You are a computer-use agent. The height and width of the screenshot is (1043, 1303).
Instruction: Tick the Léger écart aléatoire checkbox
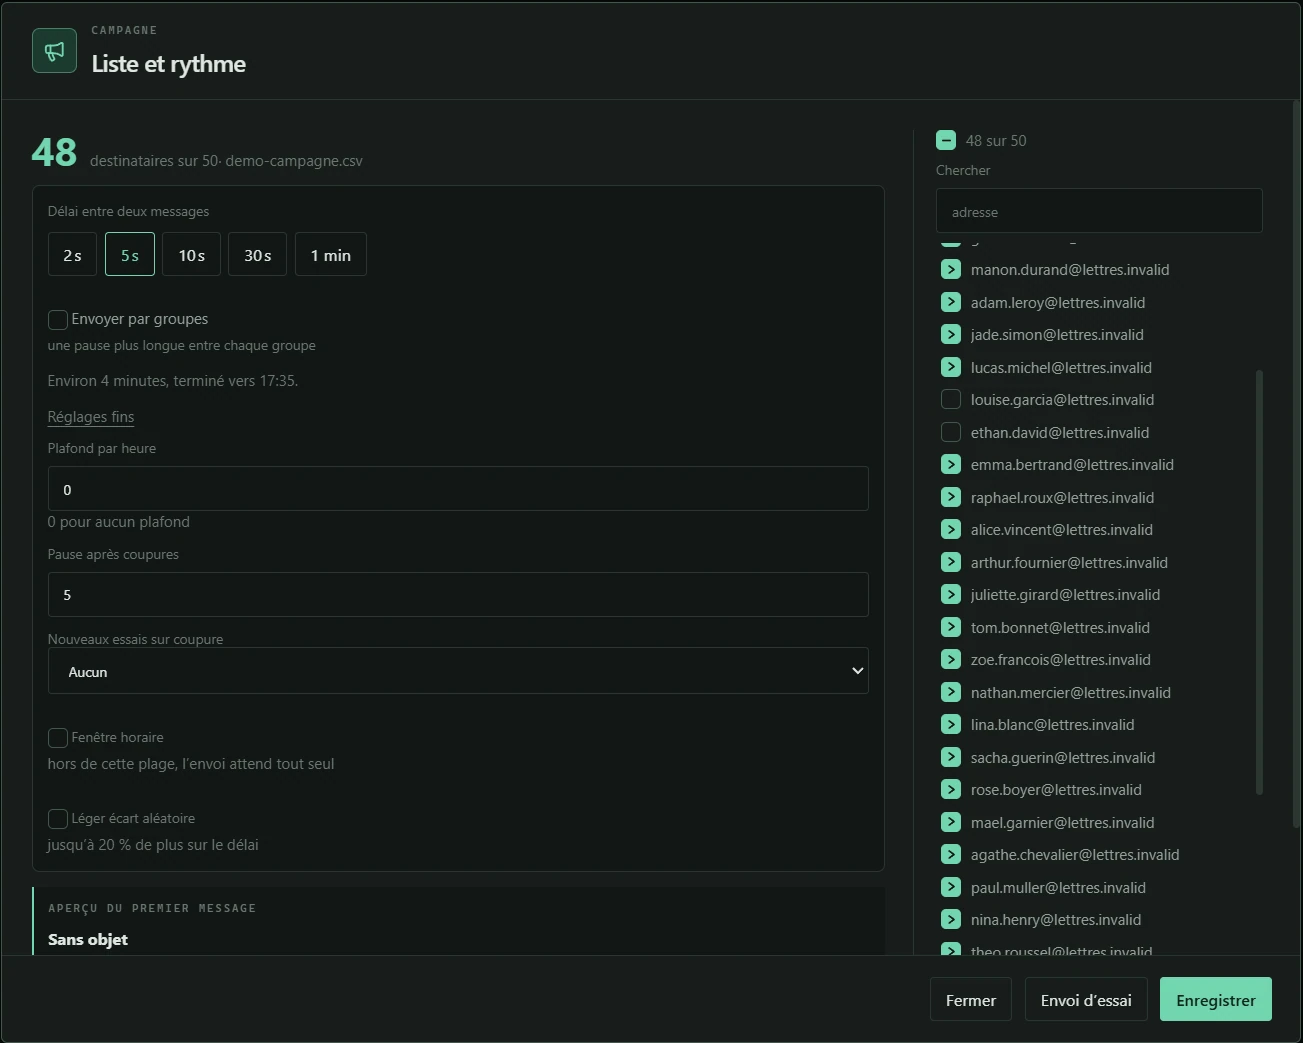pos(58,819)
